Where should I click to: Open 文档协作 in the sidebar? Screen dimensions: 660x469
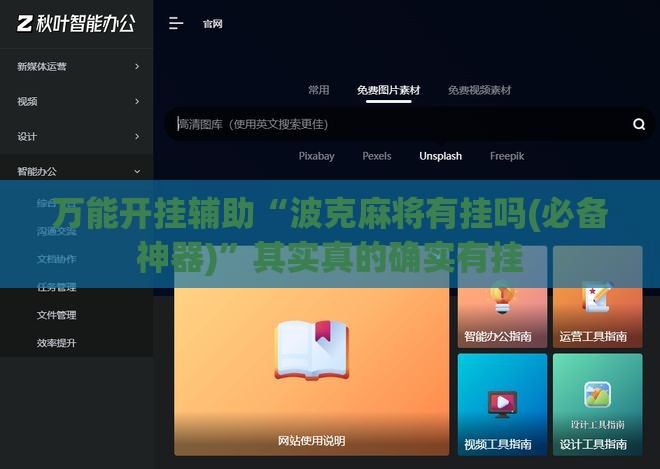pos(56,259)
